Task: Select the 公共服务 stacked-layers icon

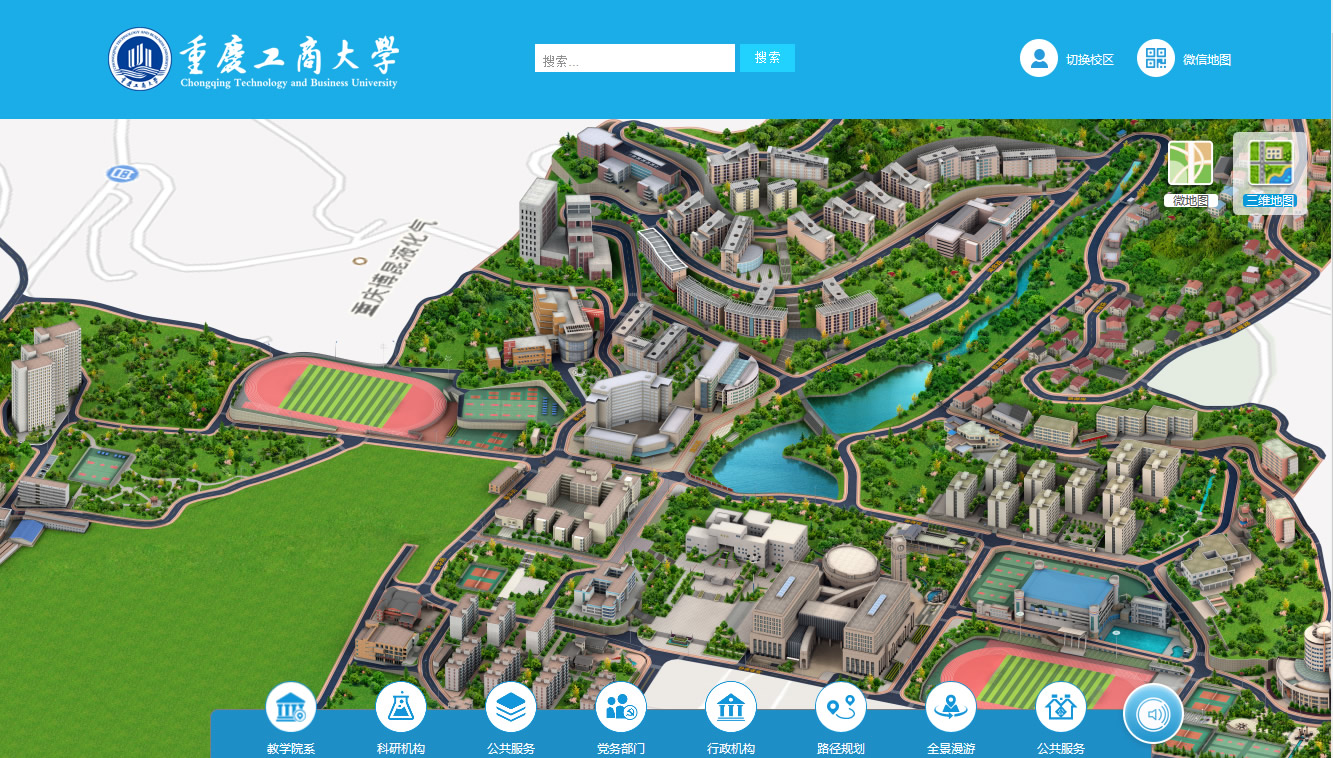Action: click(x=511, y=708)
